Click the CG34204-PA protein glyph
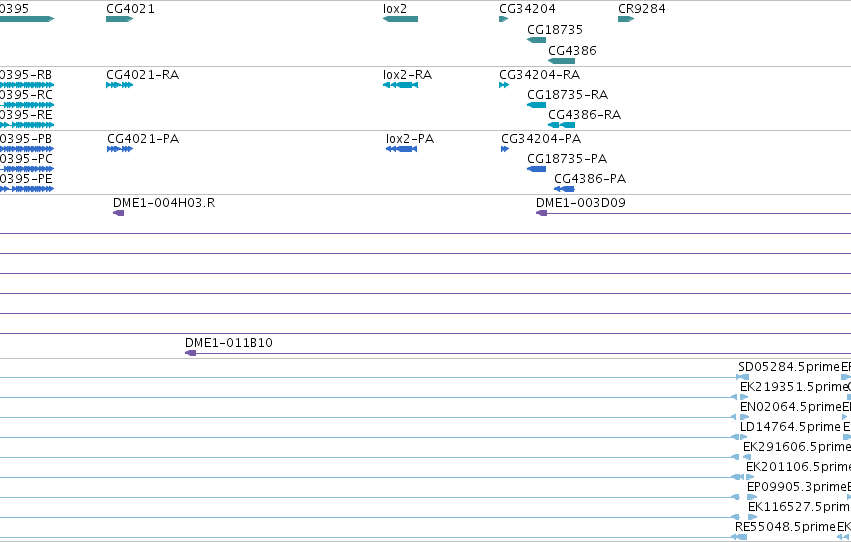Viewport: 851px width, 542px height. coord(505,149)
